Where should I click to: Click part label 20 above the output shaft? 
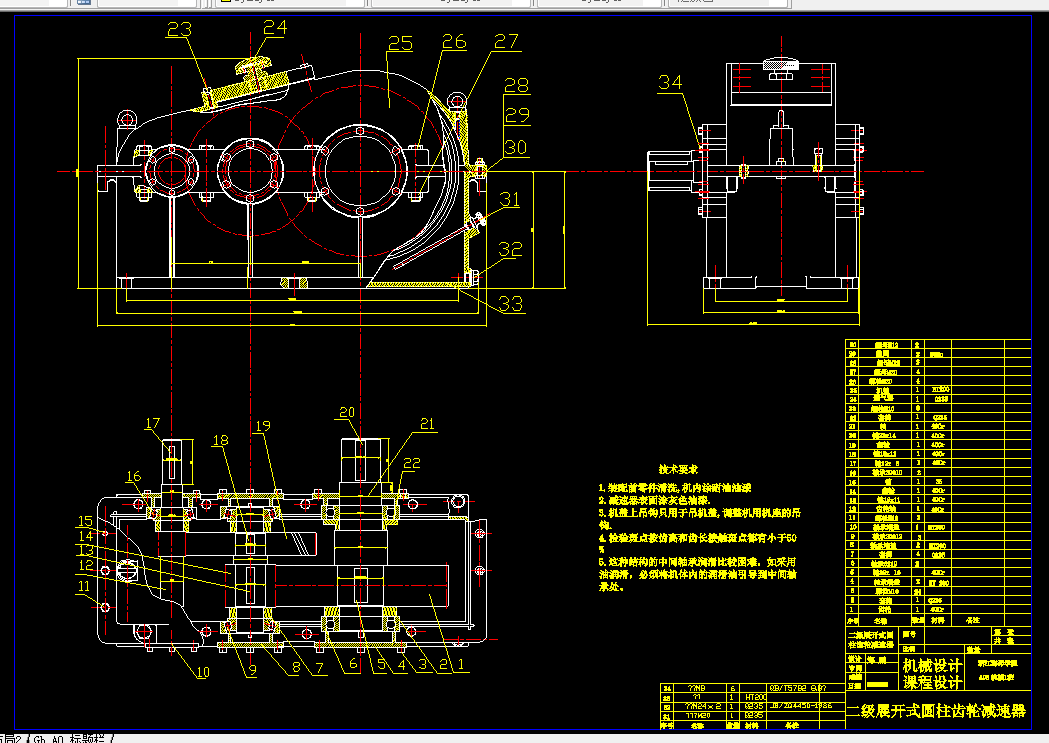(347, 412)
